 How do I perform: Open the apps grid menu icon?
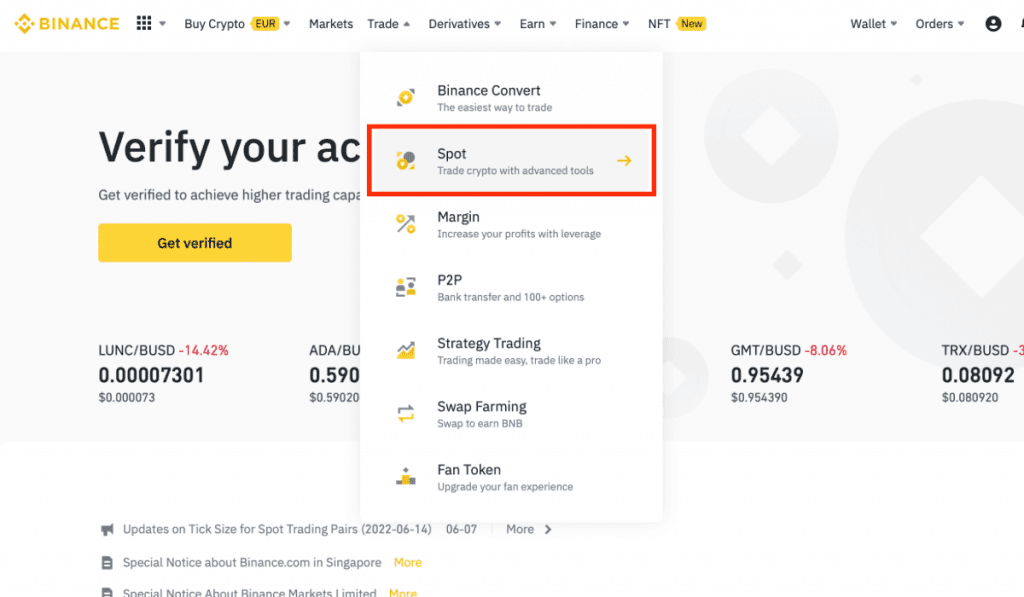[144, 24]
